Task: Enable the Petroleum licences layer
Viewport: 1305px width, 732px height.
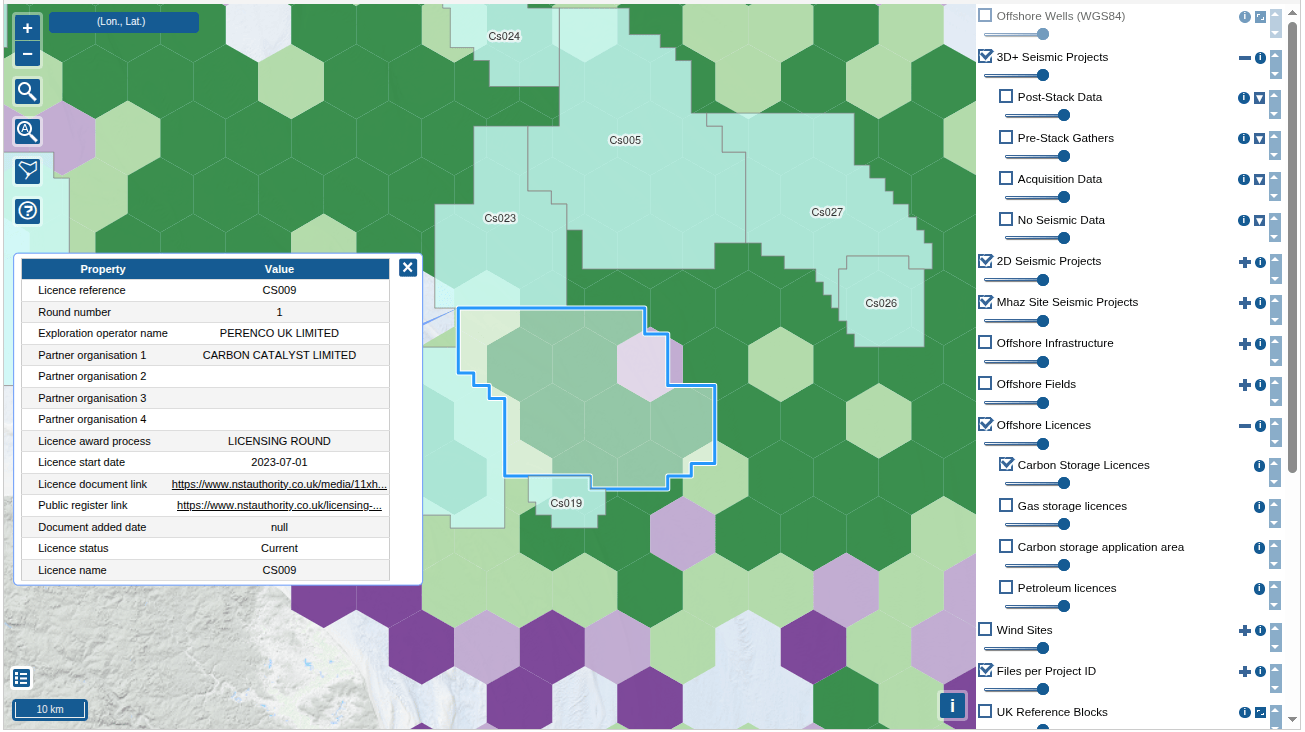Action: (1006, 588)
